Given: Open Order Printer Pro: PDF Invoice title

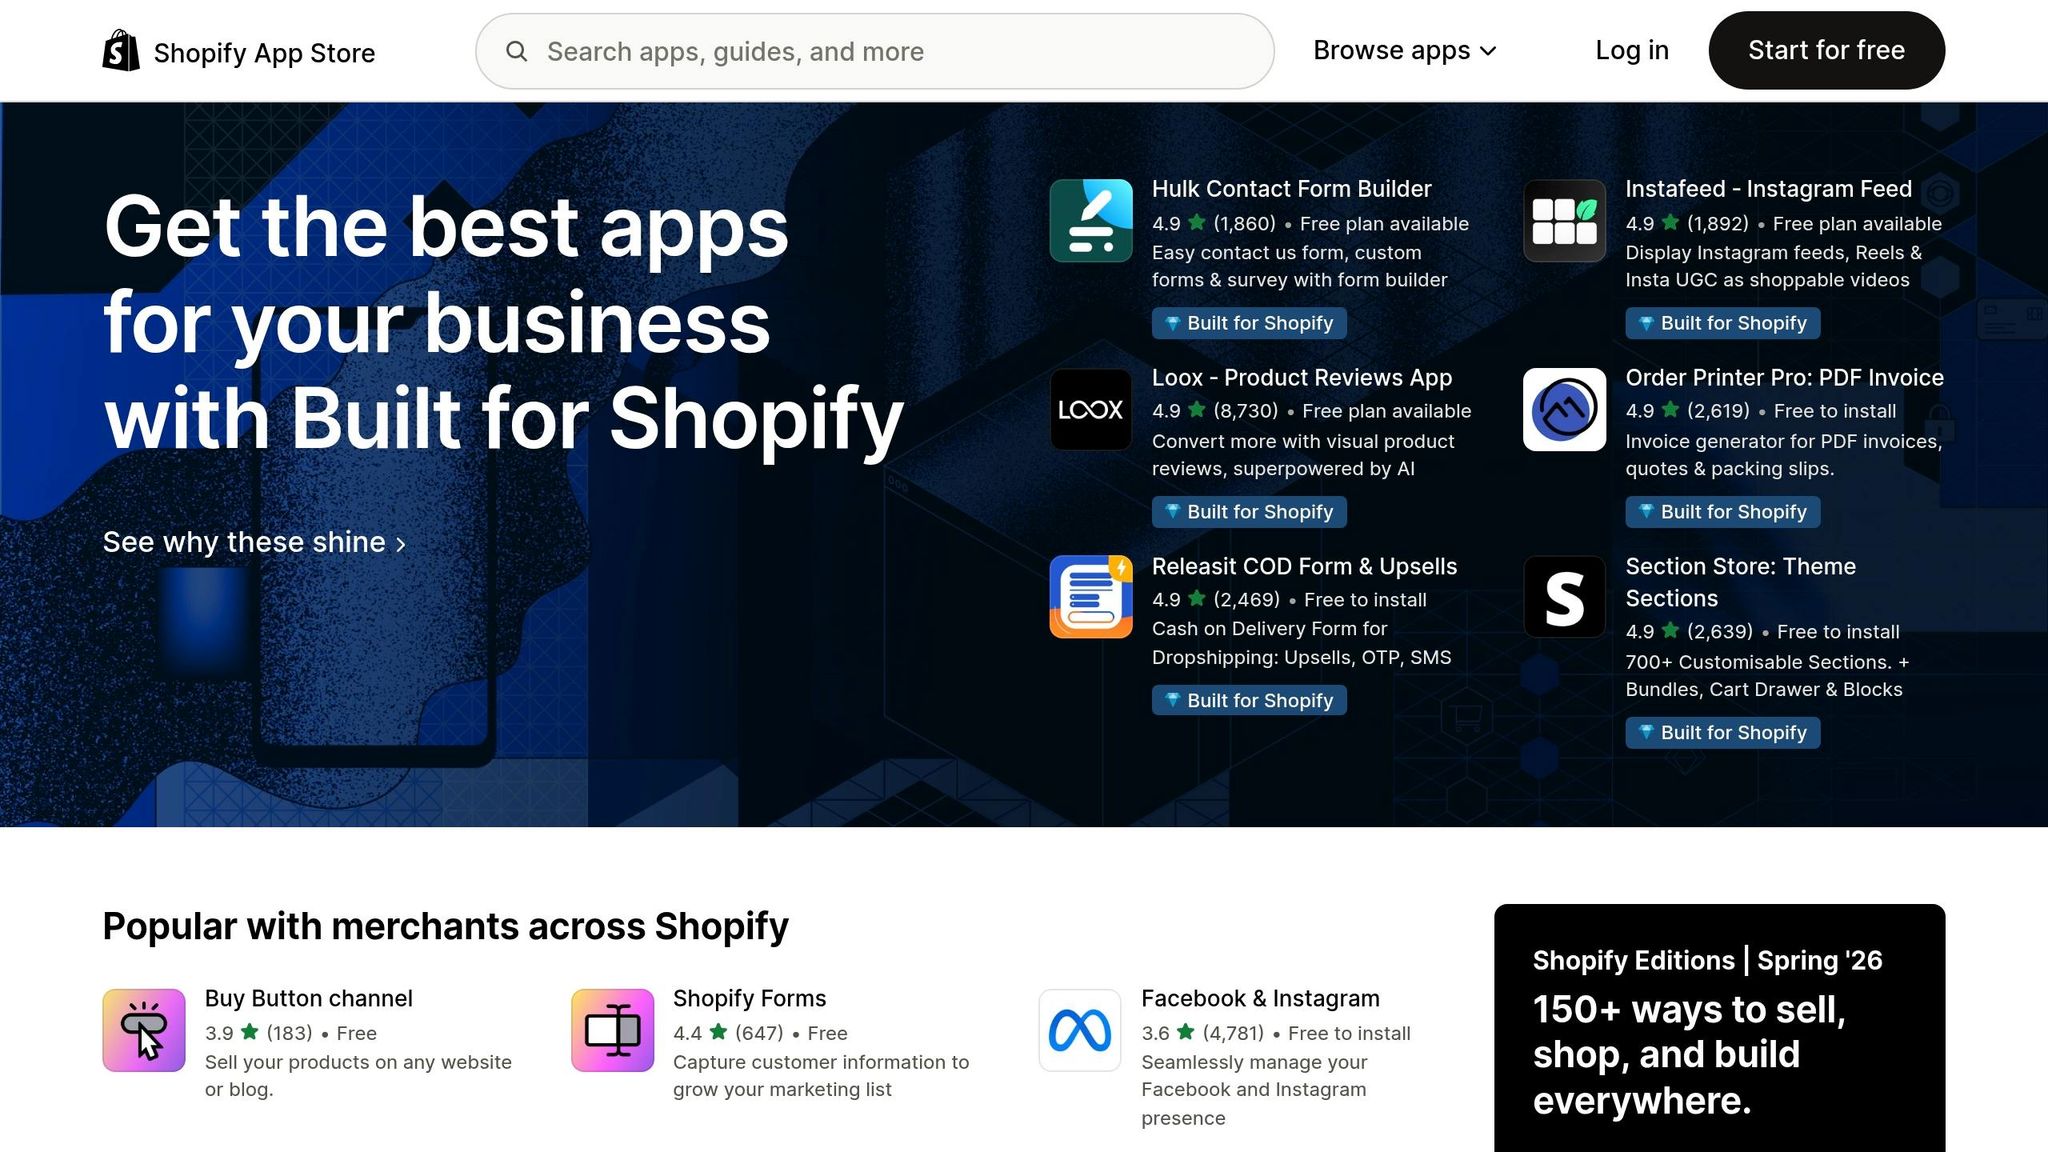Looking at the screenshot, I should (x=1785, y=378).
